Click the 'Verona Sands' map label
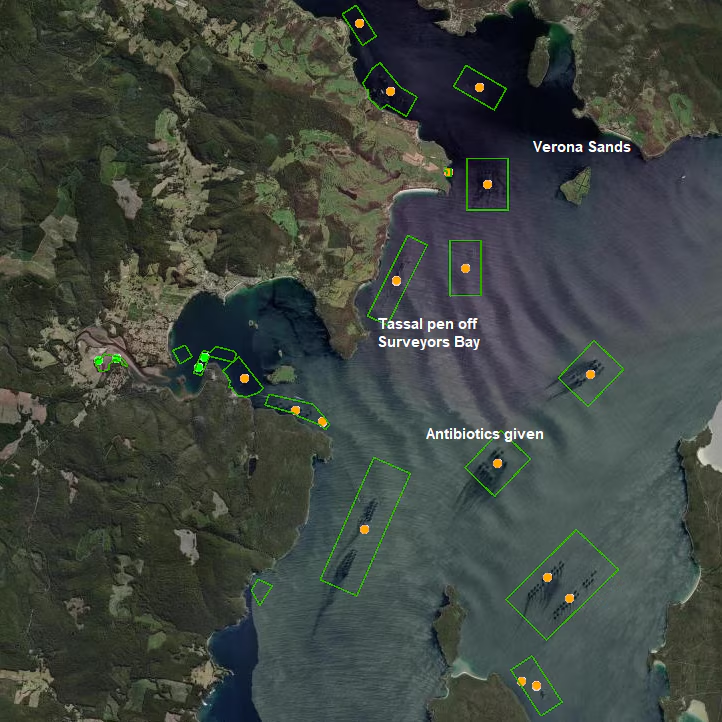 coord(581,147)
